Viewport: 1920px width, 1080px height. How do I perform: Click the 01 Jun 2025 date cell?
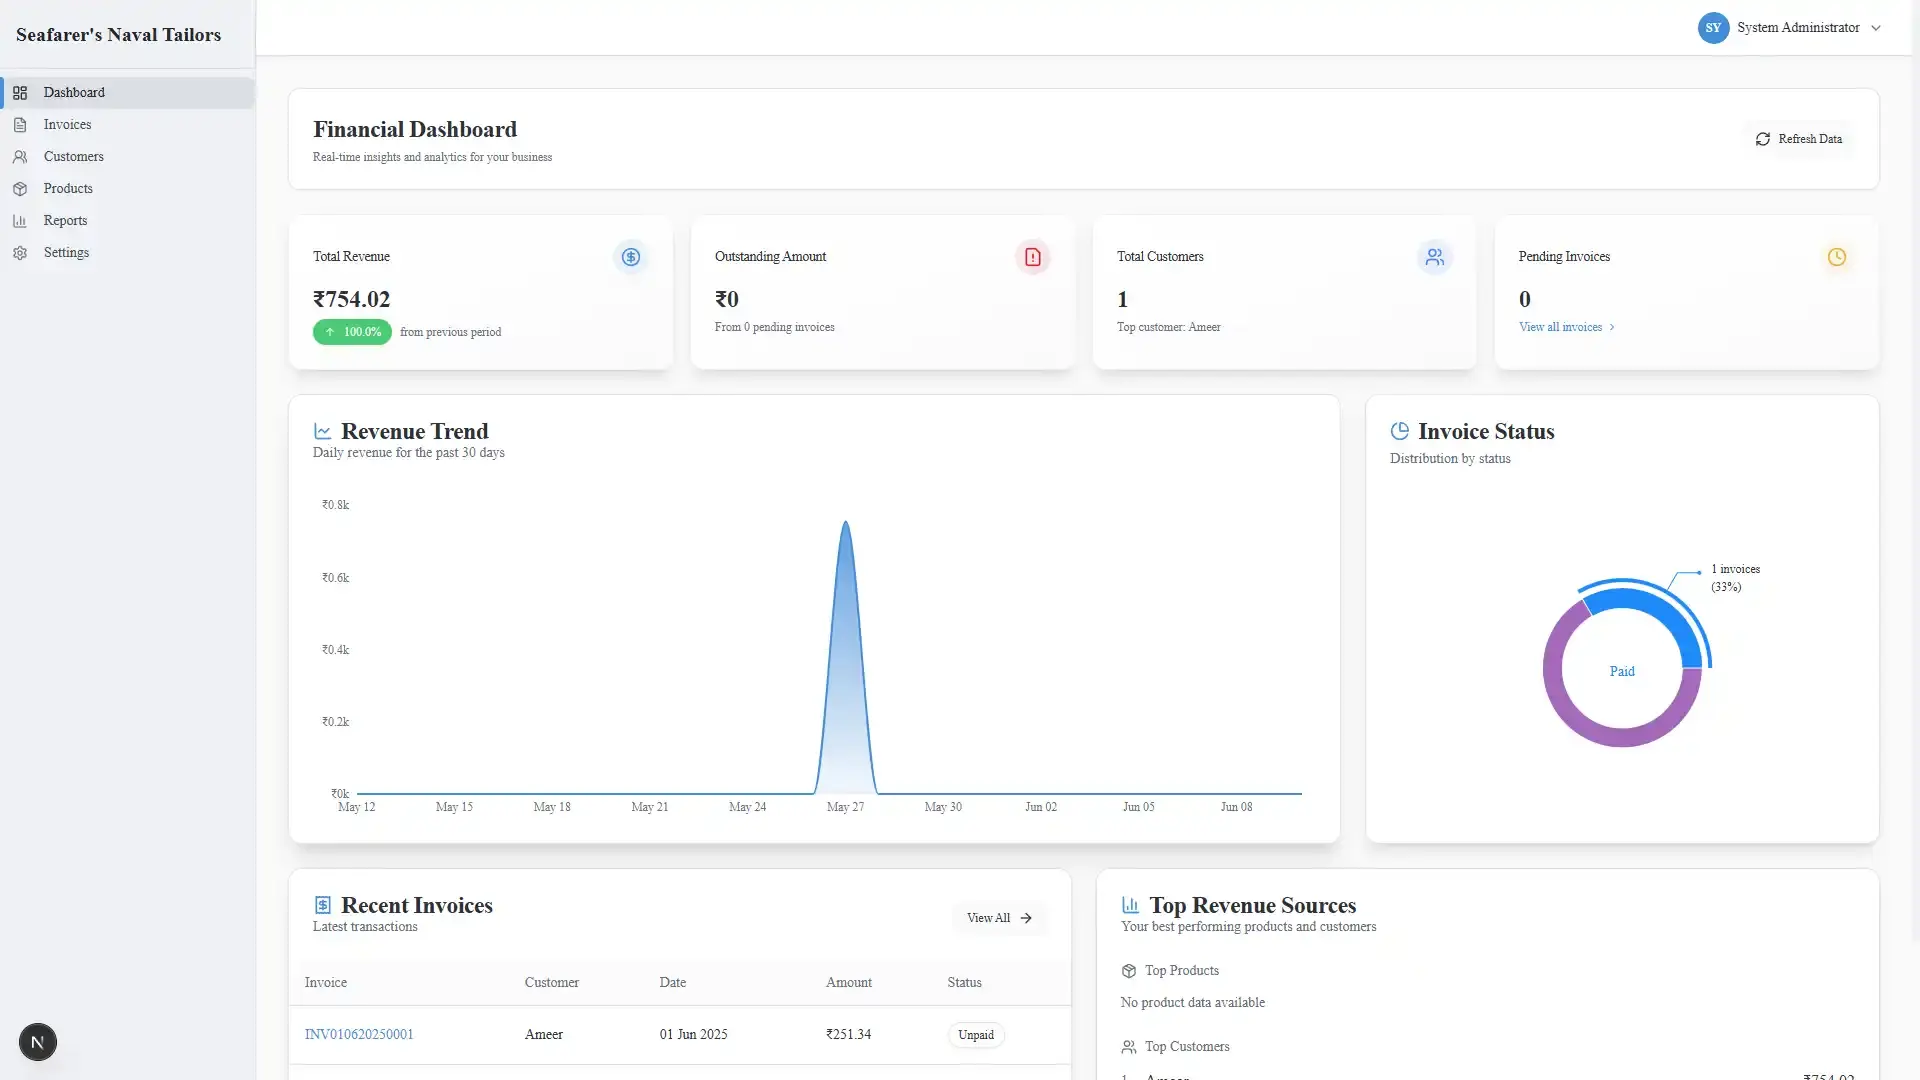tap(694, 1035)
